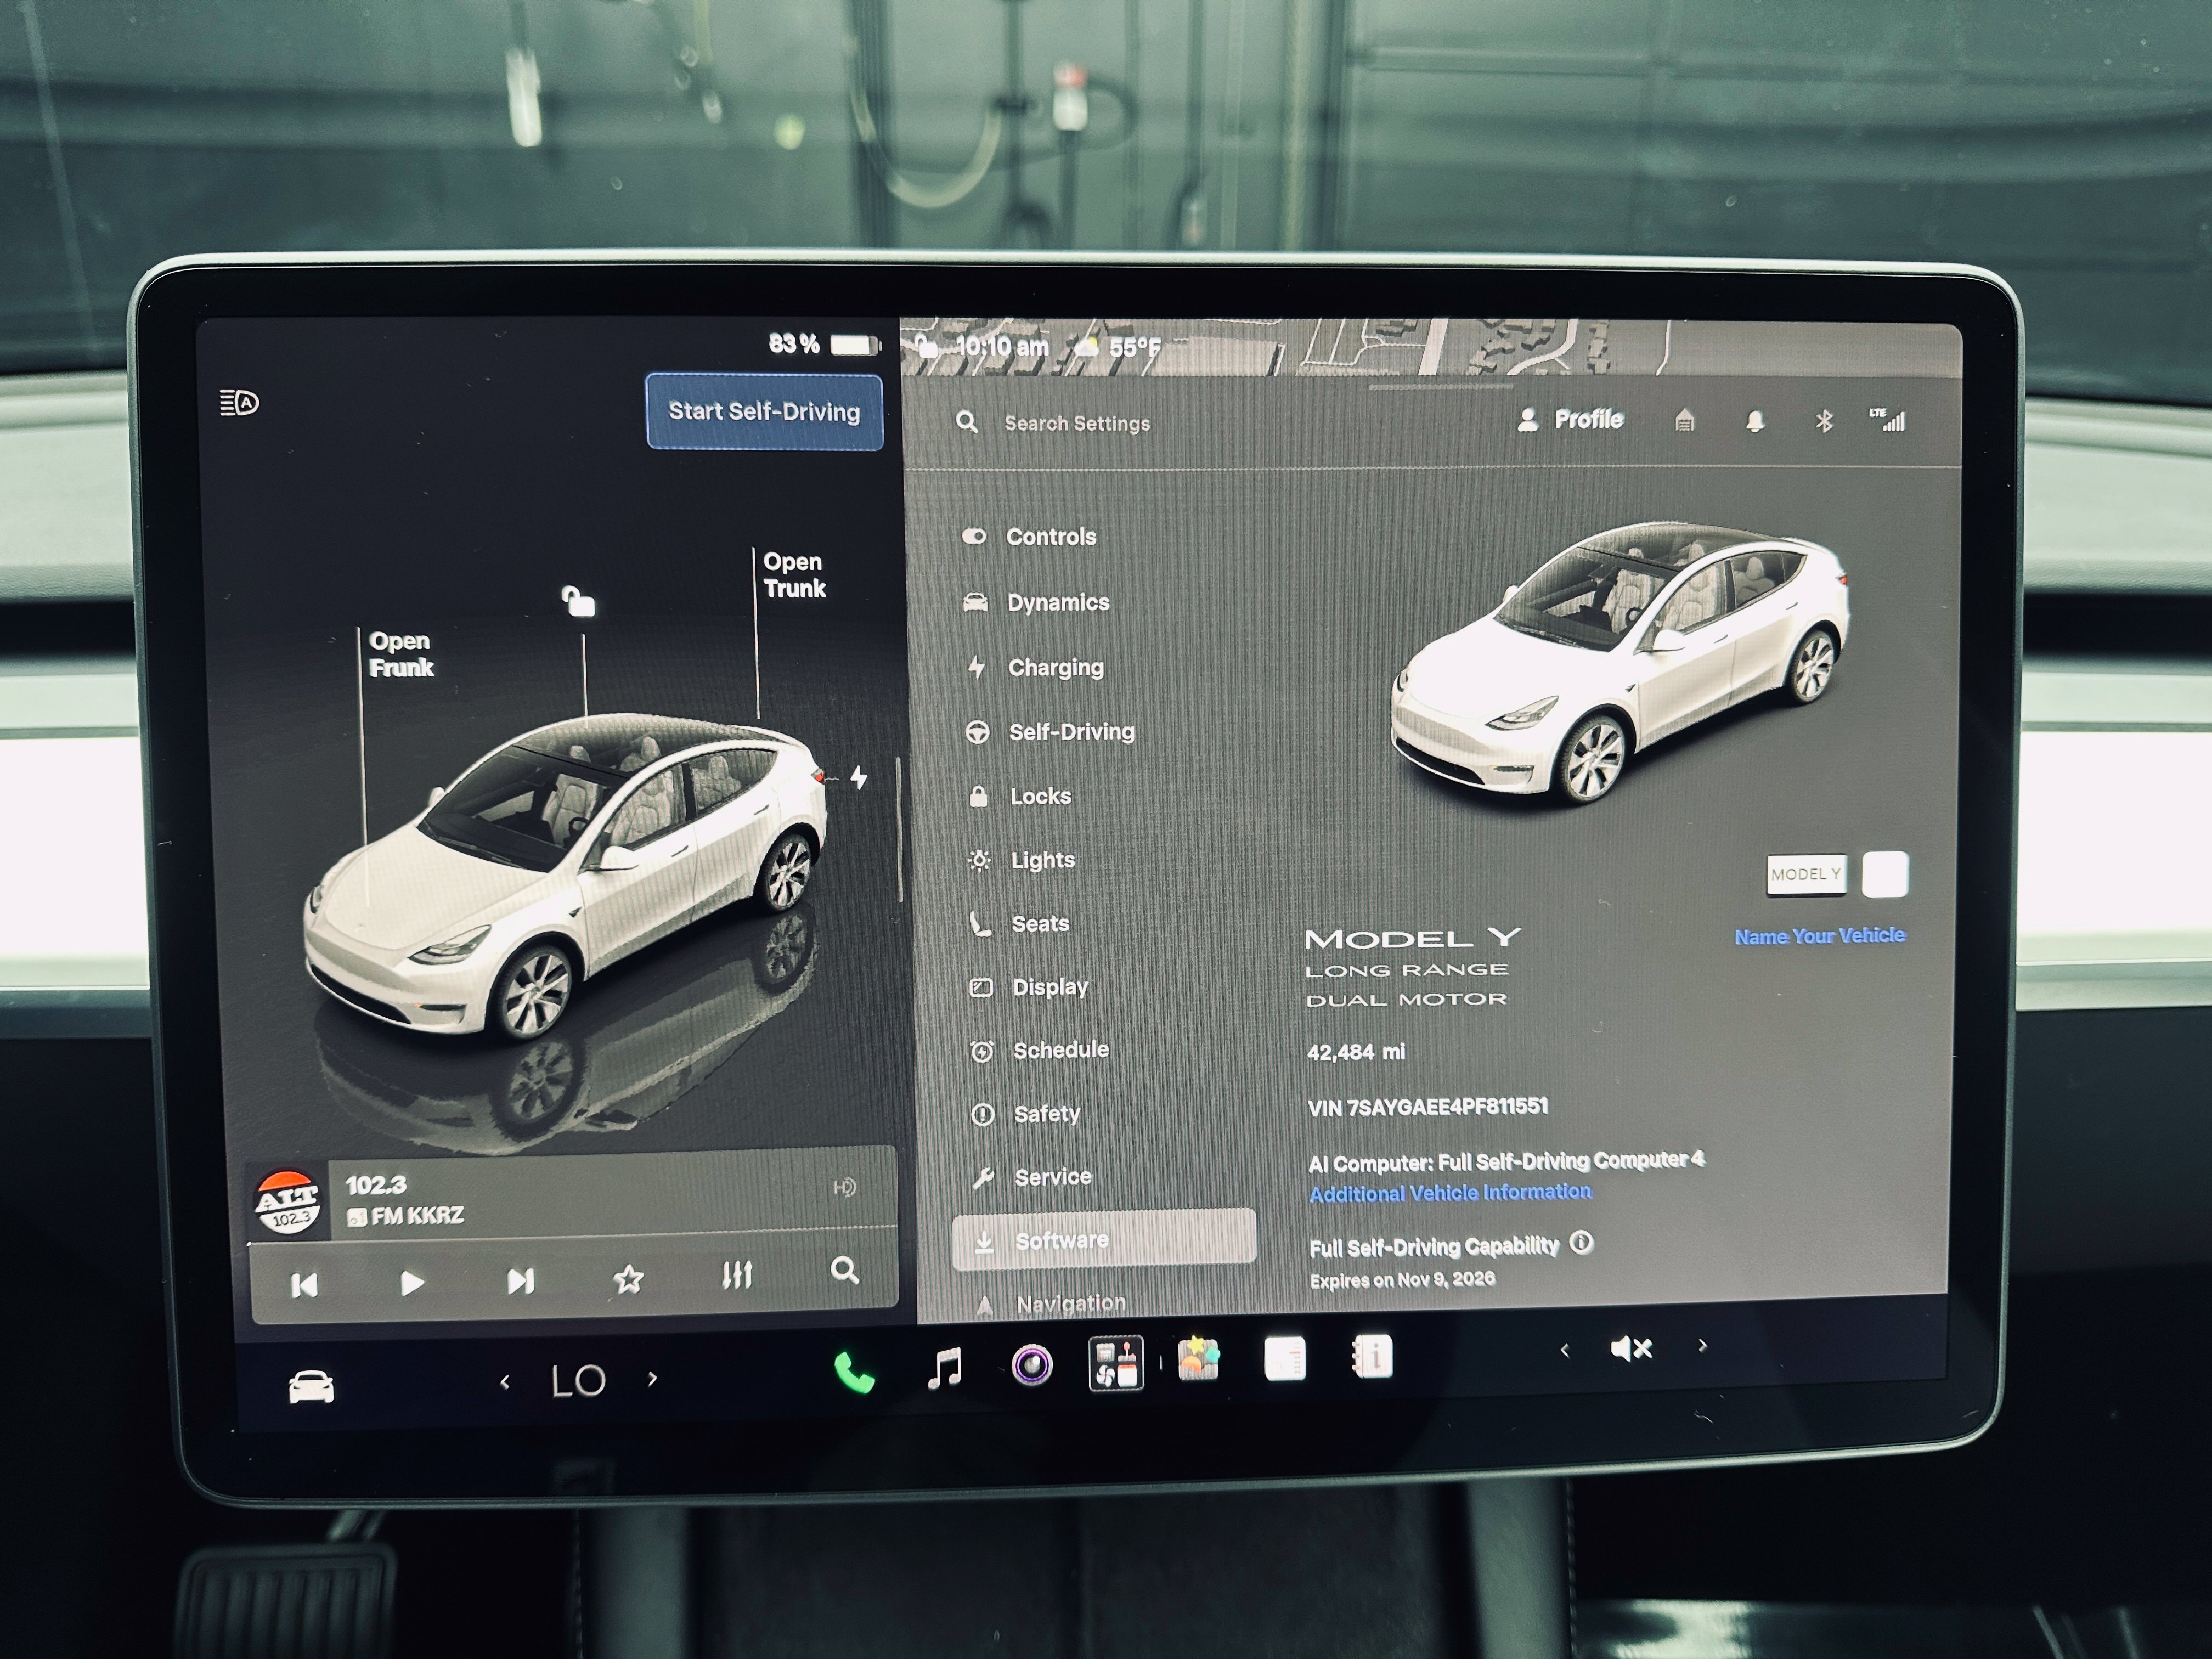This screenshot has width=2212, height=1659.
Task: Open Bluetooth settings icon
Action: coord(1824,421)
